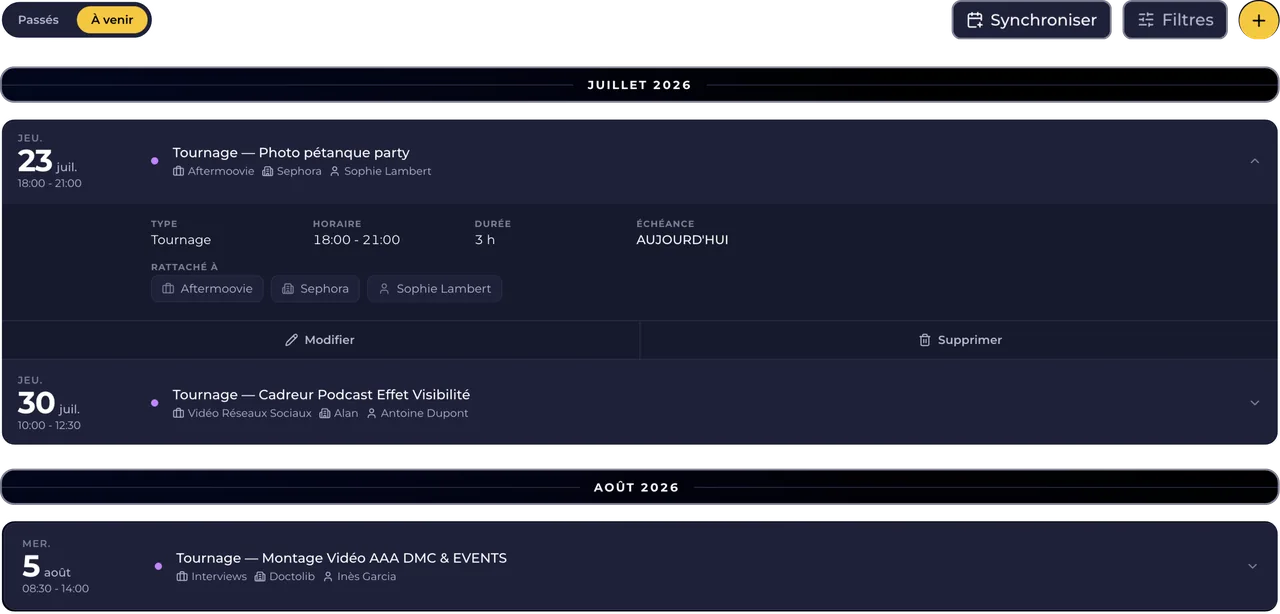Click the briefcase icon beside Vidéo Réseaux Sociaux
Screen dimensions: 1280x614
tap(178, 413)
